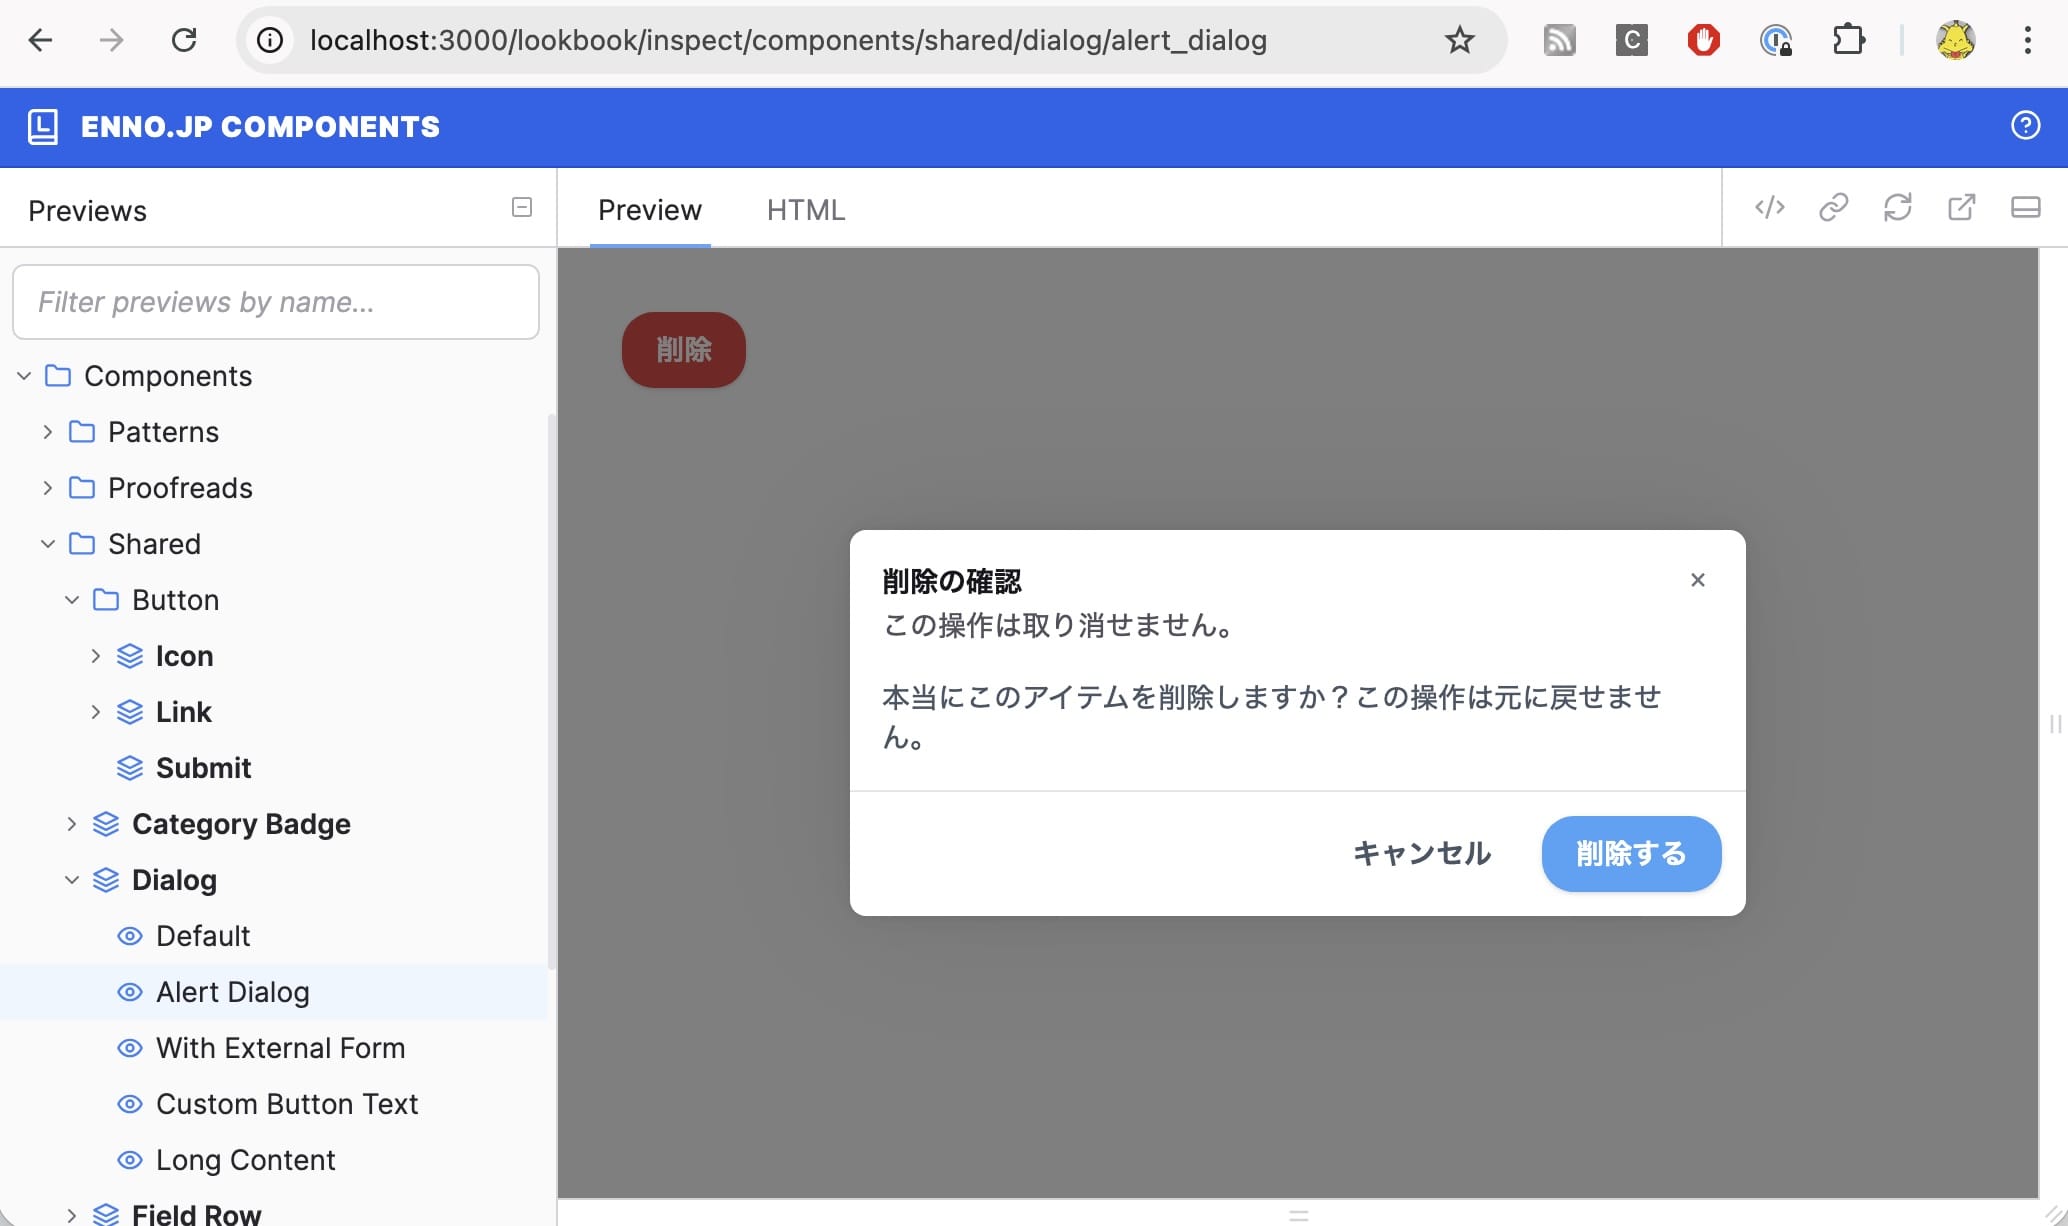Click the refresh preview icon
Viewport: 2068px width, 1226px height.
pyautogui.click(x=1897, y=208)
